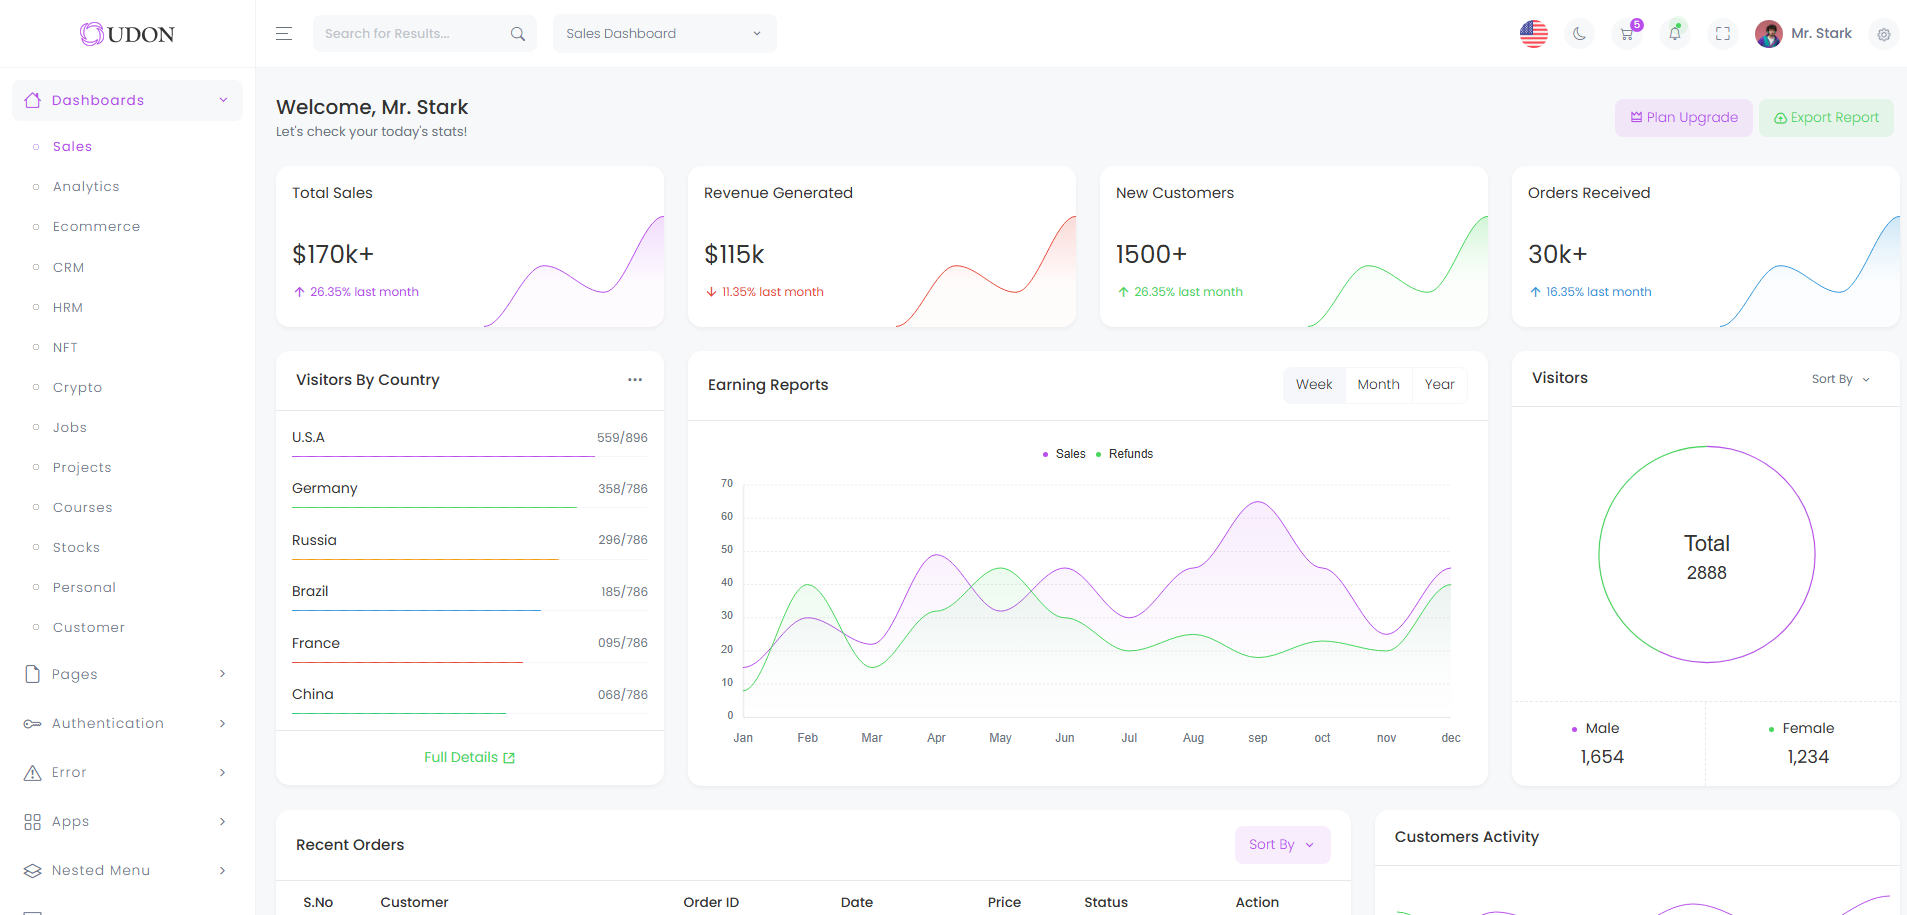
Task: Click the Orders Received card
Action: 1706,247
